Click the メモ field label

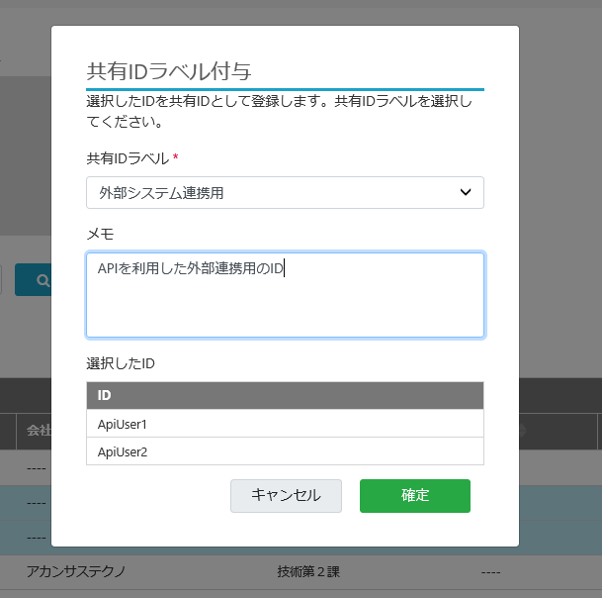(100, 234)
